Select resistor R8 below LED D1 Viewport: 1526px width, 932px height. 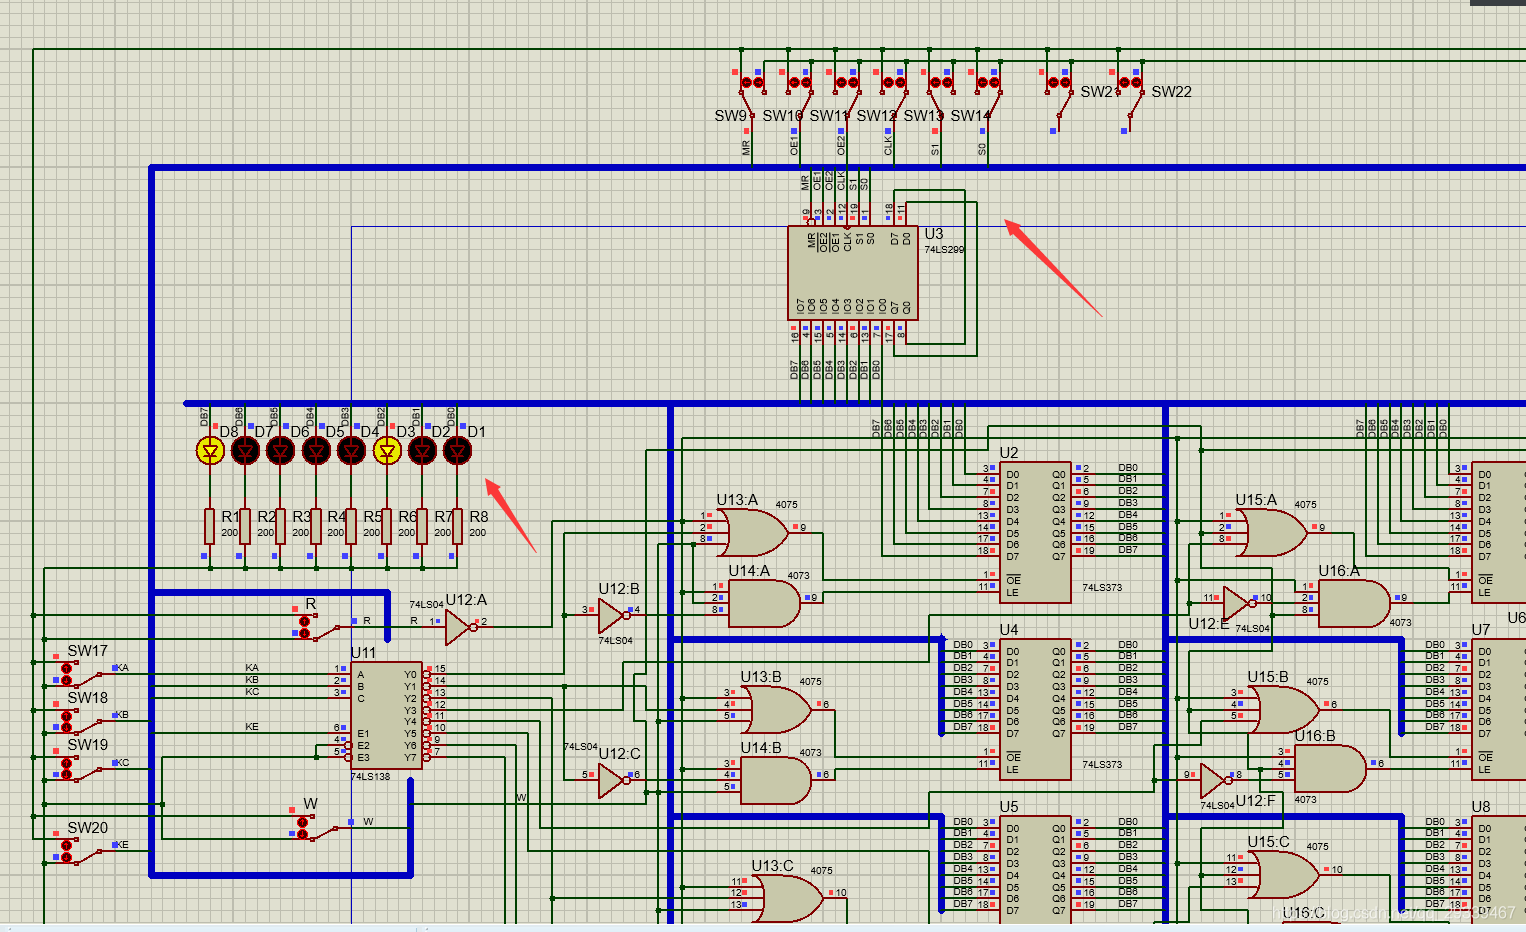[457, 527]
